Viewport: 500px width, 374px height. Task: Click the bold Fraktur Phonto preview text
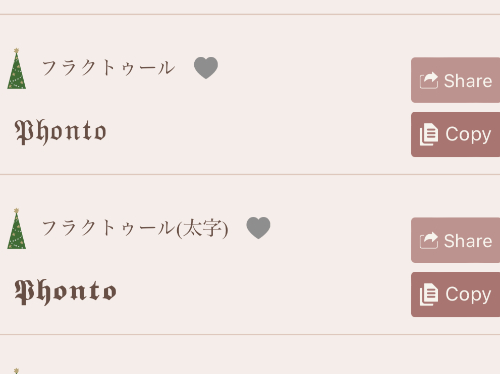click(x=66, y=292)
